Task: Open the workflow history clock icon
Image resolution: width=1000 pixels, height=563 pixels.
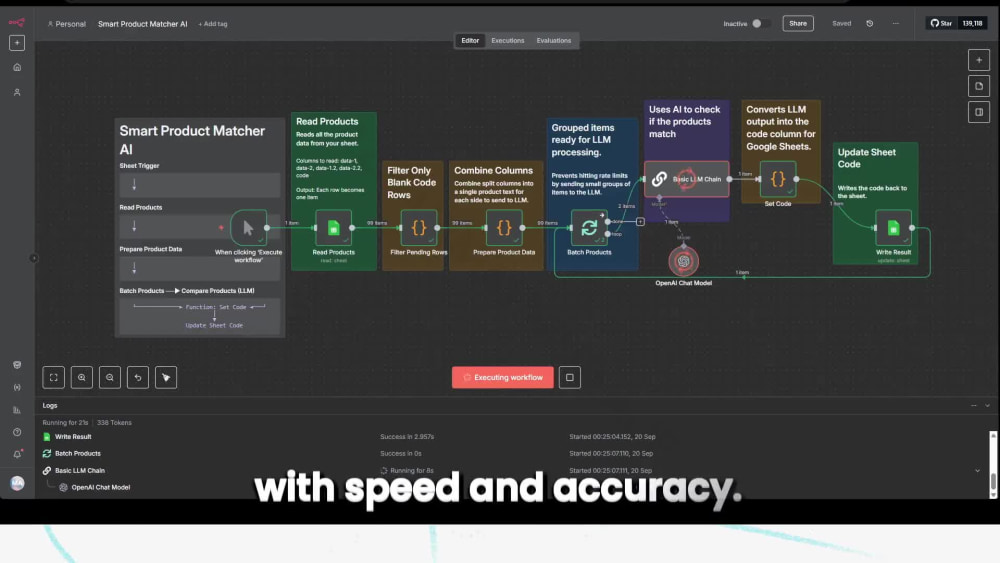Action: (x=869, y=24)
